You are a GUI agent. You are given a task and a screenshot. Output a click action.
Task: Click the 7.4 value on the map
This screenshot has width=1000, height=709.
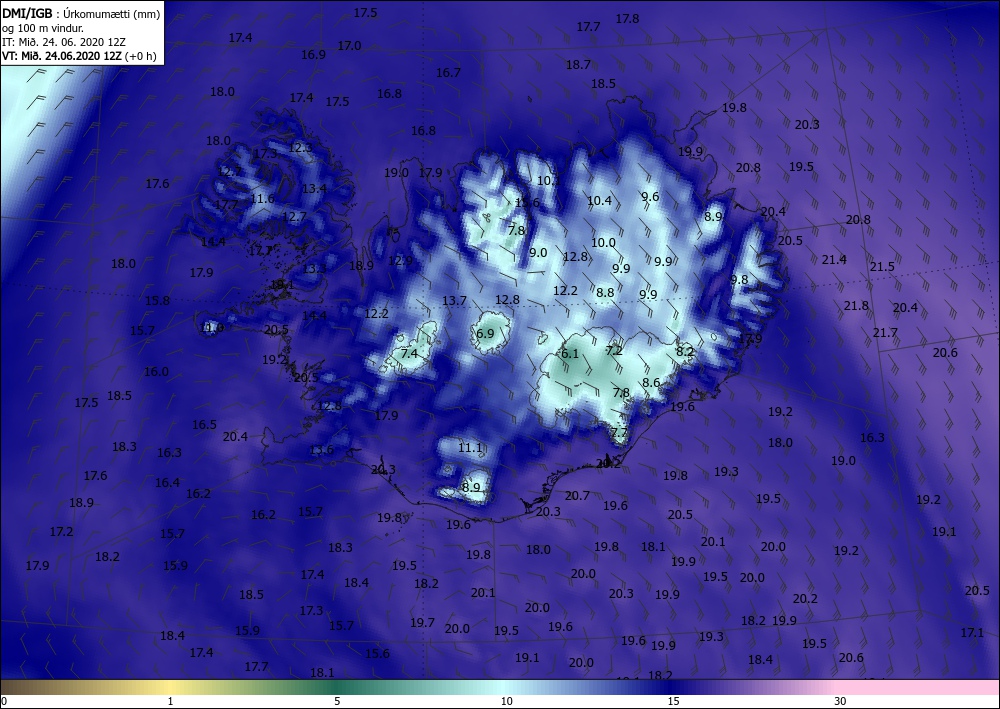pos(409,353)
